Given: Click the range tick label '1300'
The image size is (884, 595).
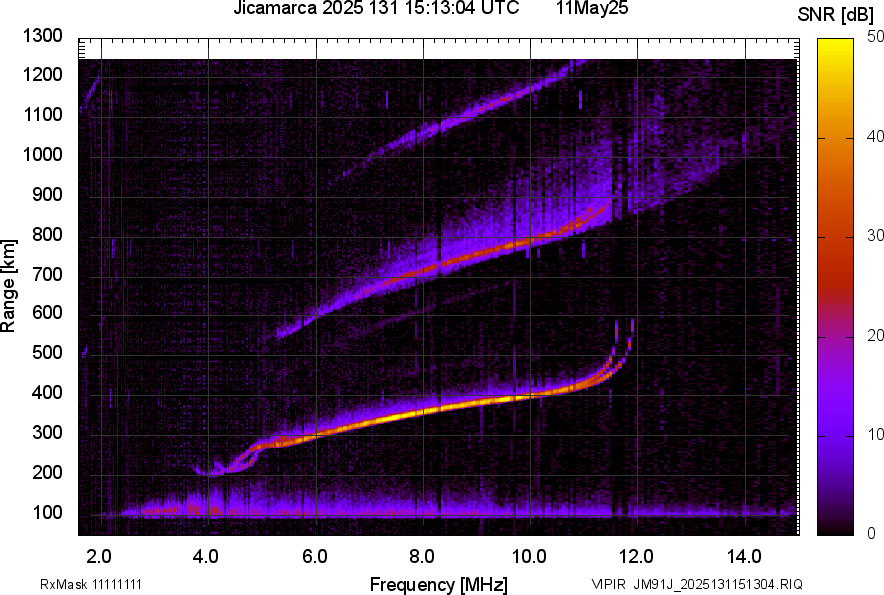Looking at the screenshot, I should [x=42, y=36].
